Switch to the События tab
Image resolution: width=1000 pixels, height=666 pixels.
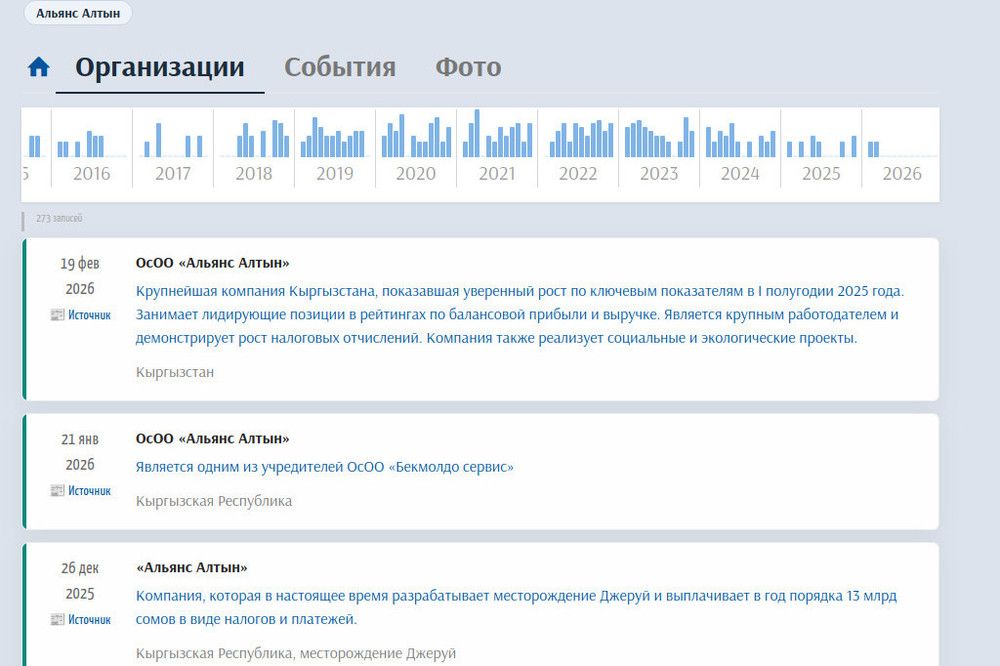pyautogui.click(x=339, y=67)
